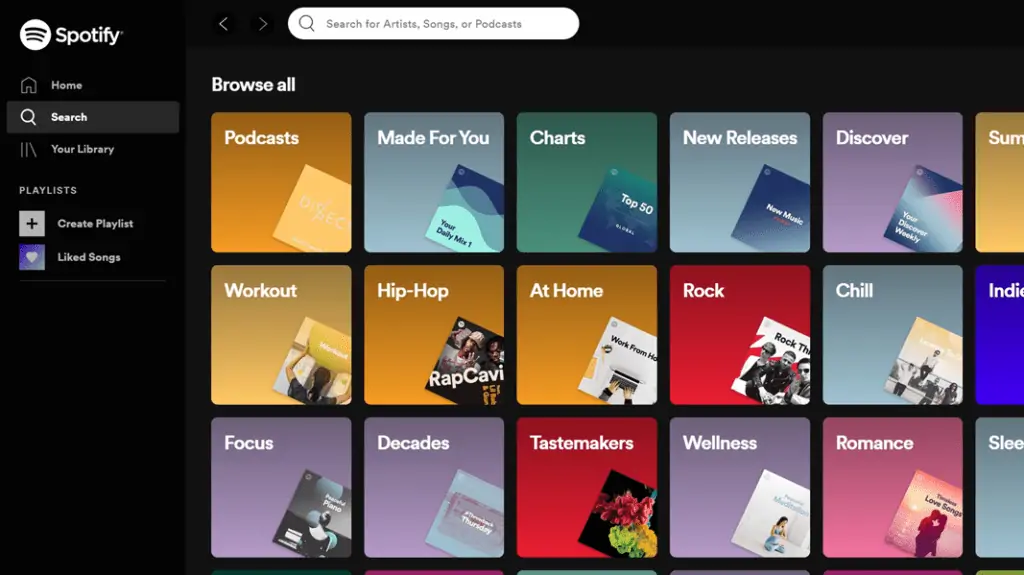The height and width of the screenshot is (575, 1024).
Task: Select the Home menu item
Action: point(66,85)
